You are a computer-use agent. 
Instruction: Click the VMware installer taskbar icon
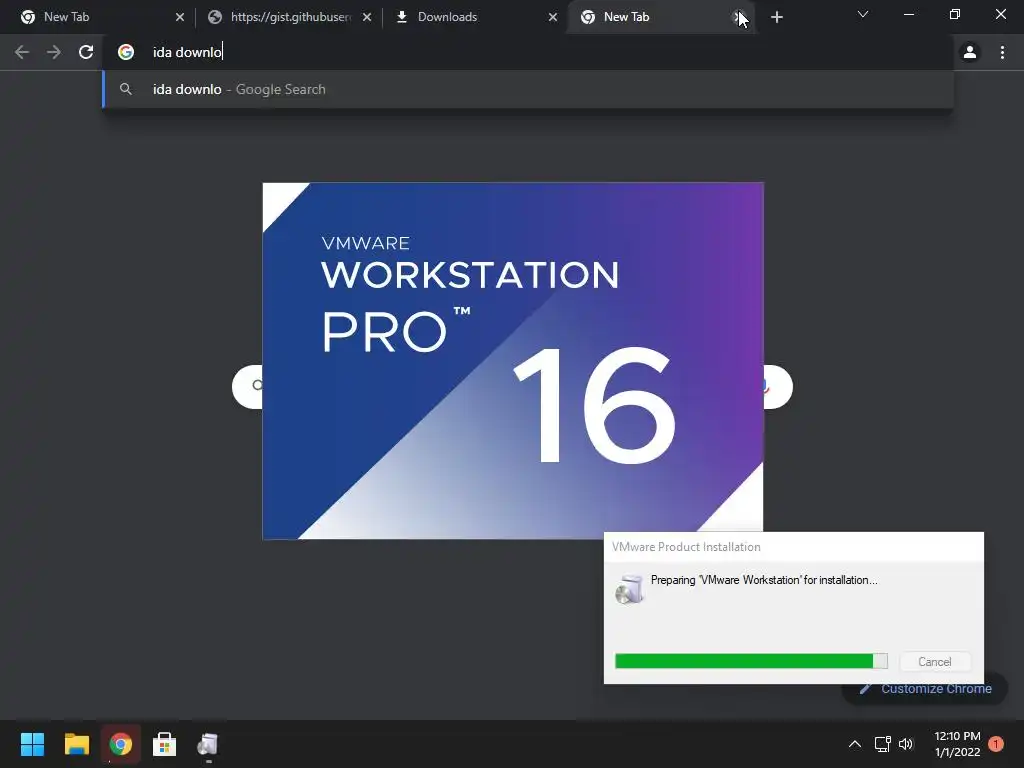208,744
